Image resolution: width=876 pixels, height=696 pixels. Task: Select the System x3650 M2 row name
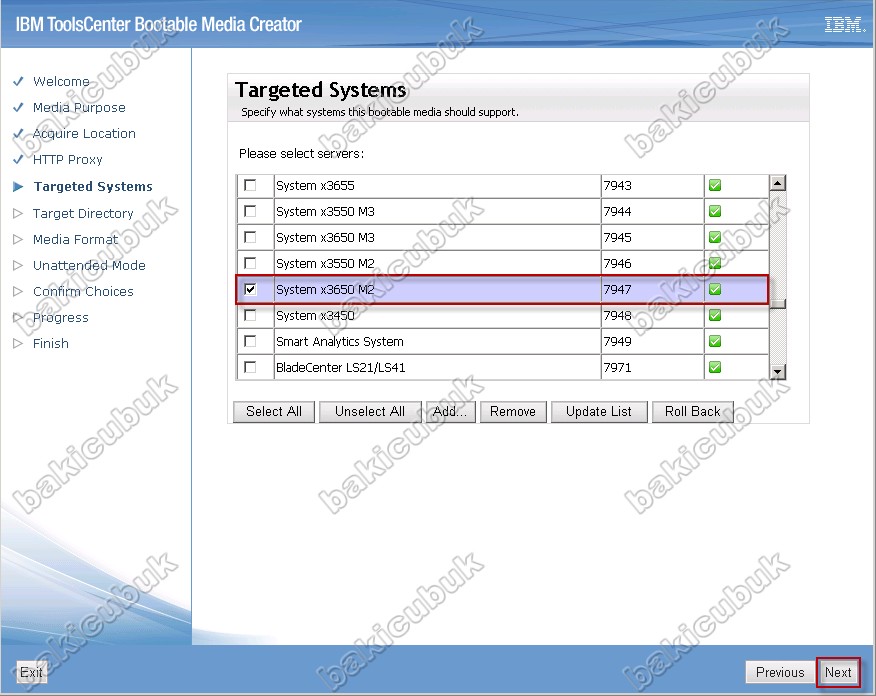point(325,289)
